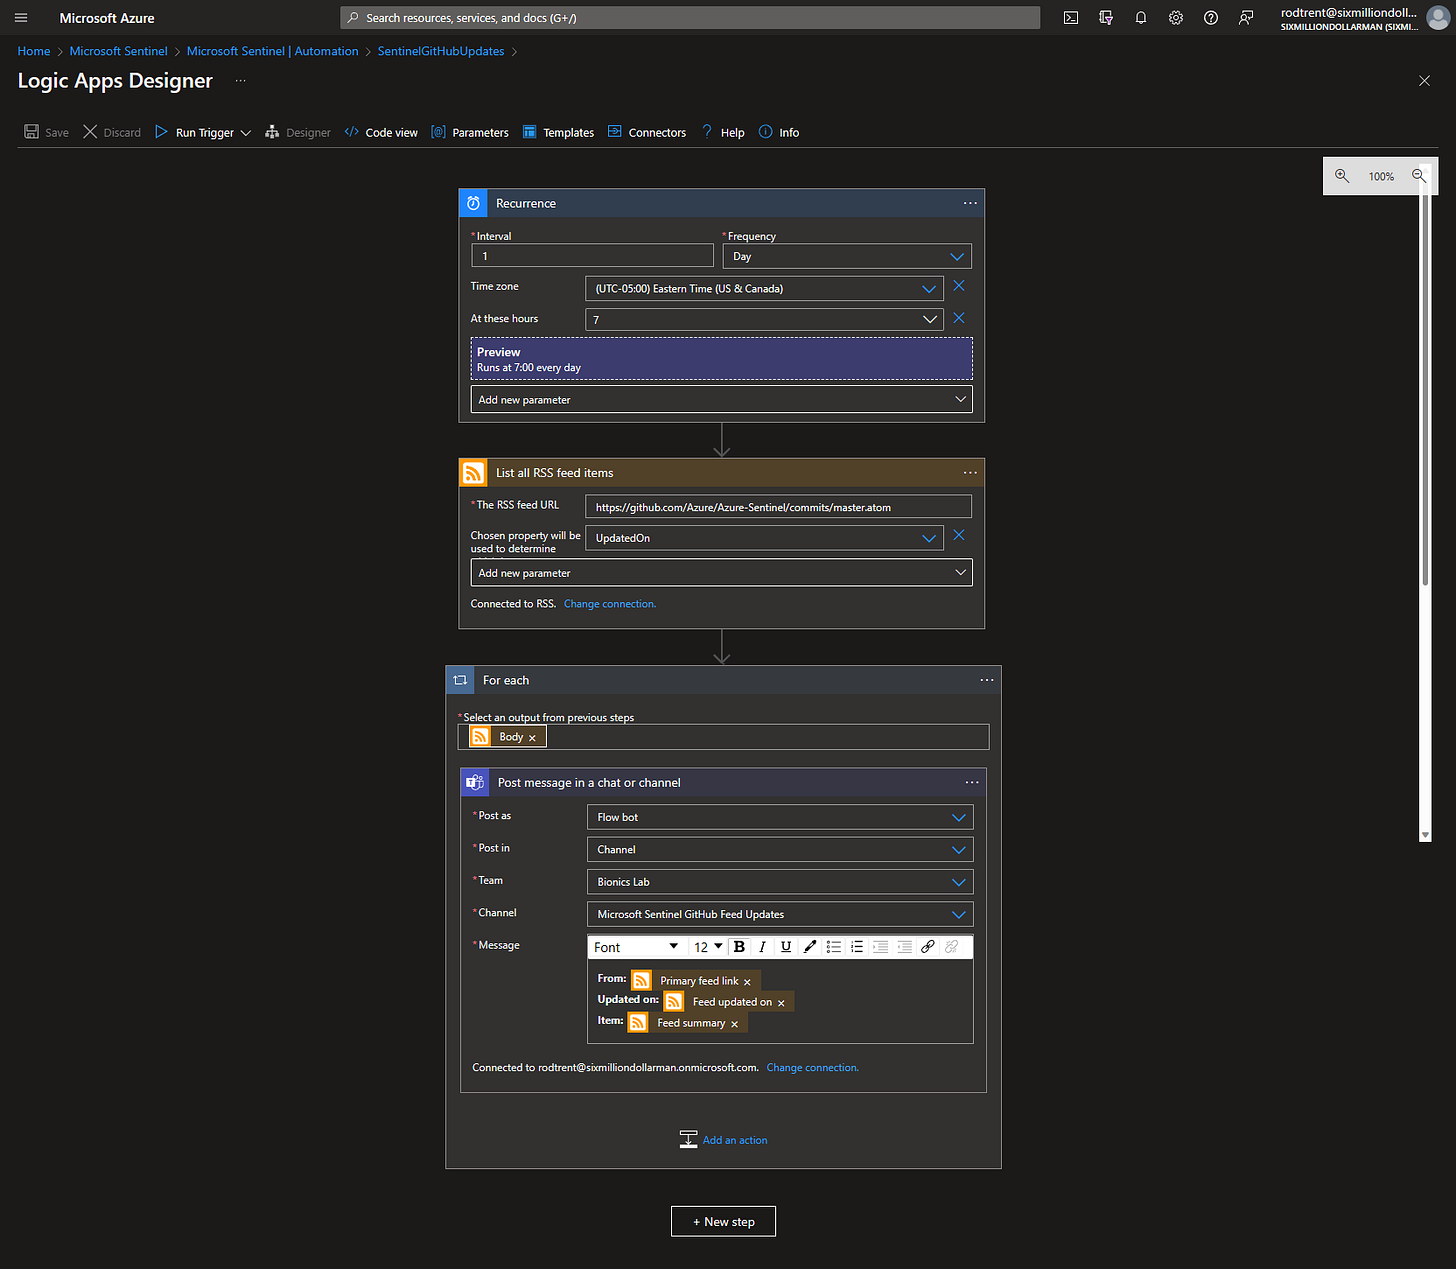This screenshot has height=1269, width=1456.
Task: Open Connectors from the toolbar
Action: click(647, 132)
